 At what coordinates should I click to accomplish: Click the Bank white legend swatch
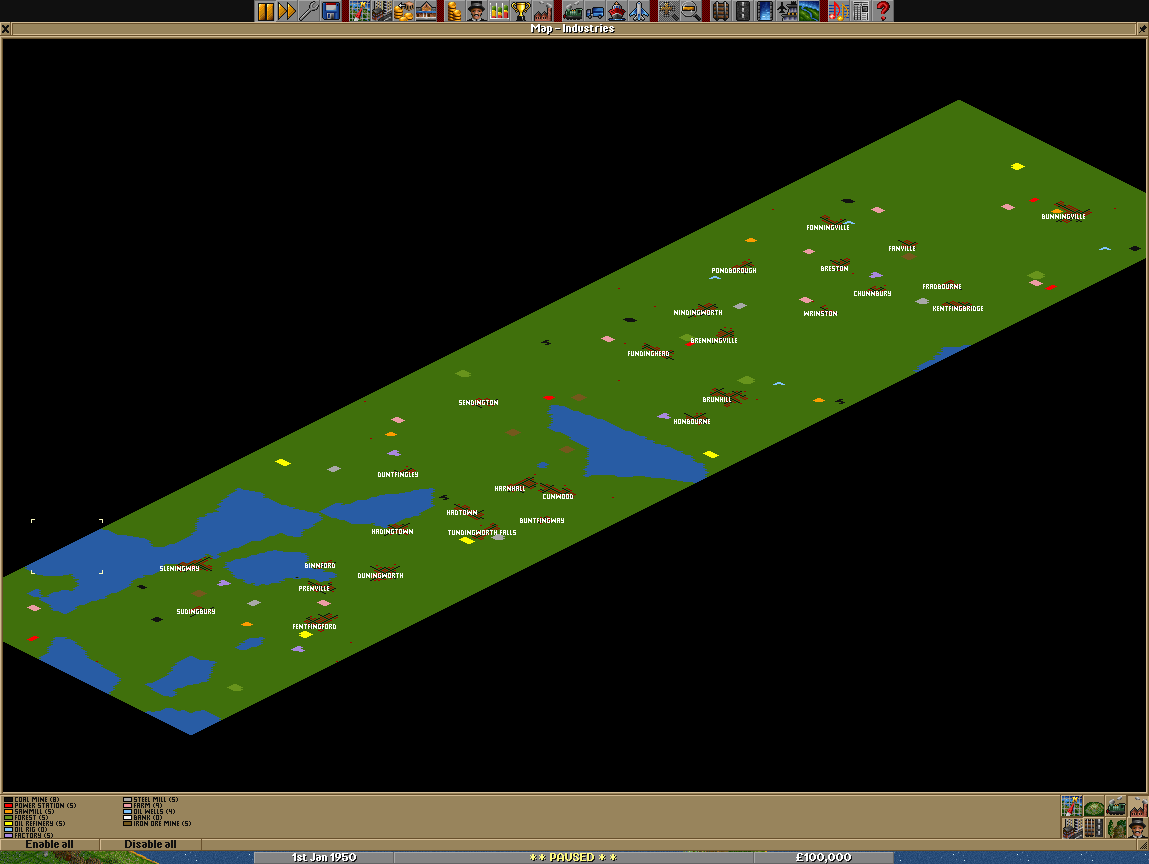pyautogui.click(x=128, y=817)
